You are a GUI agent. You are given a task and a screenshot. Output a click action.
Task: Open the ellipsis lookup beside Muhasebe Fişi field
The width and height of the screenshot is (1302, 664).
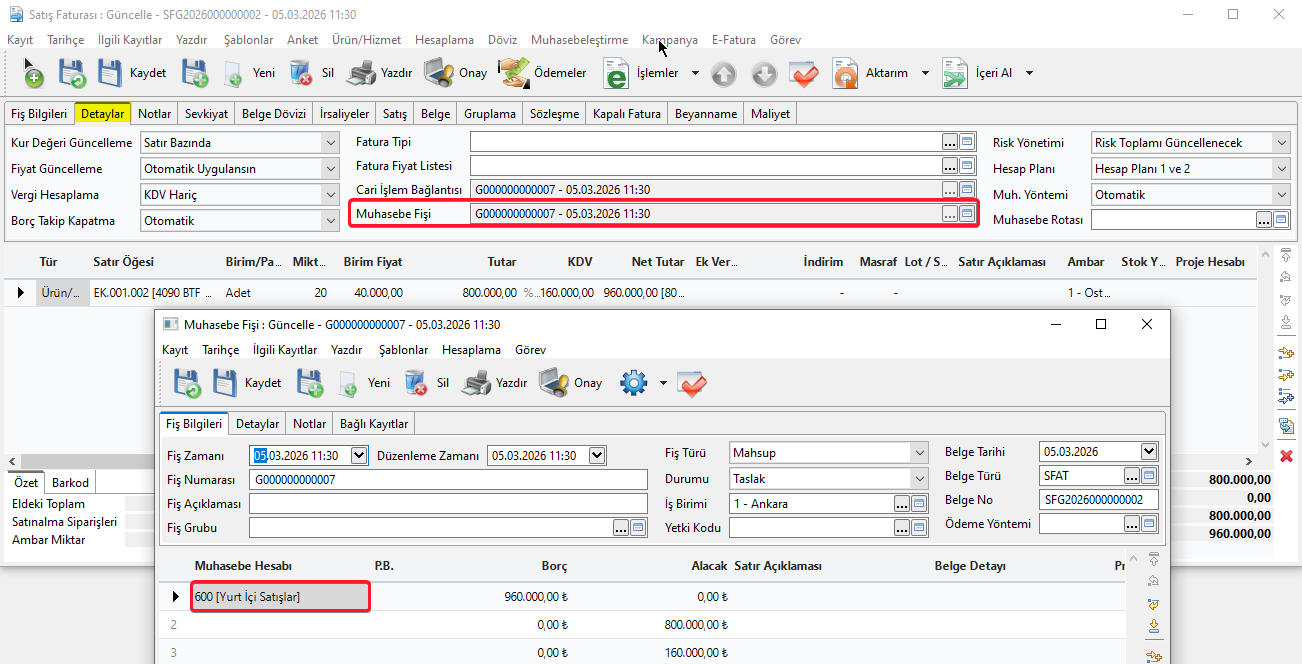pyautogui.click(x=949, y=214)
